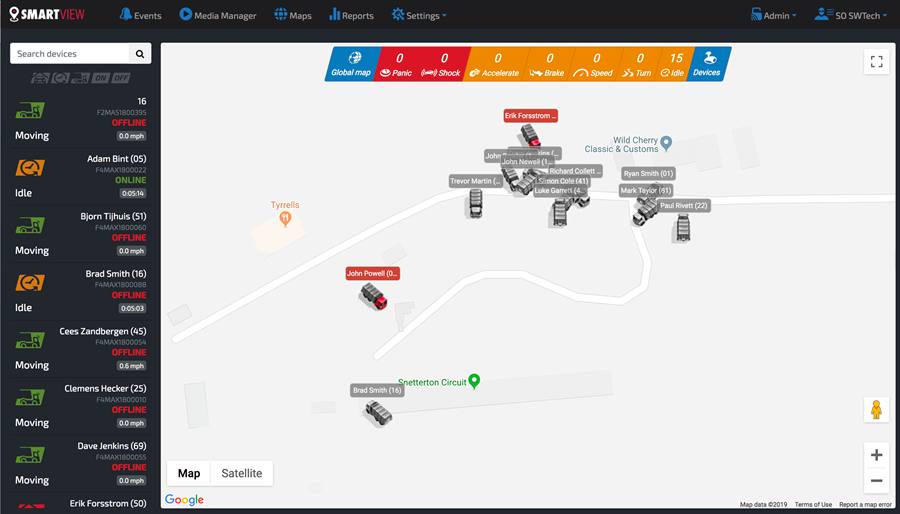This screenshot has width=900, height=514.
Task: Click the search magnifier button
Action: tap(140, 53)
